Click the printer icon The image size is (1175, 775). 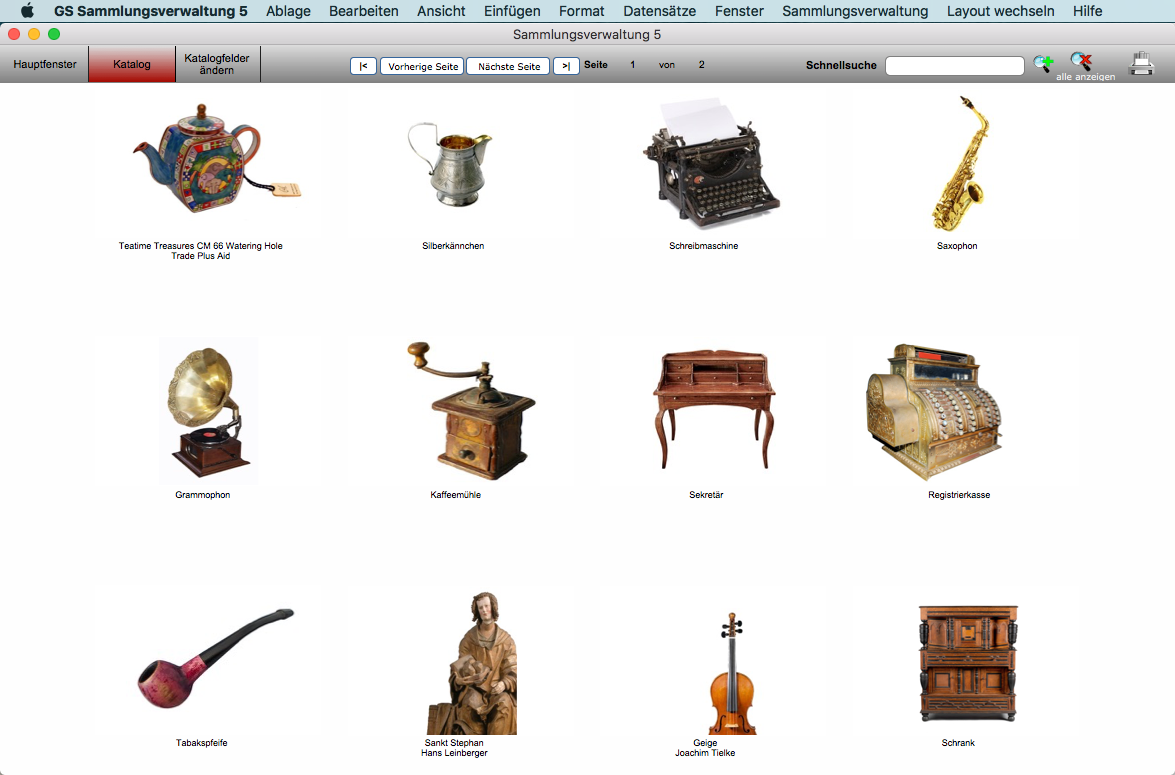1141,64
